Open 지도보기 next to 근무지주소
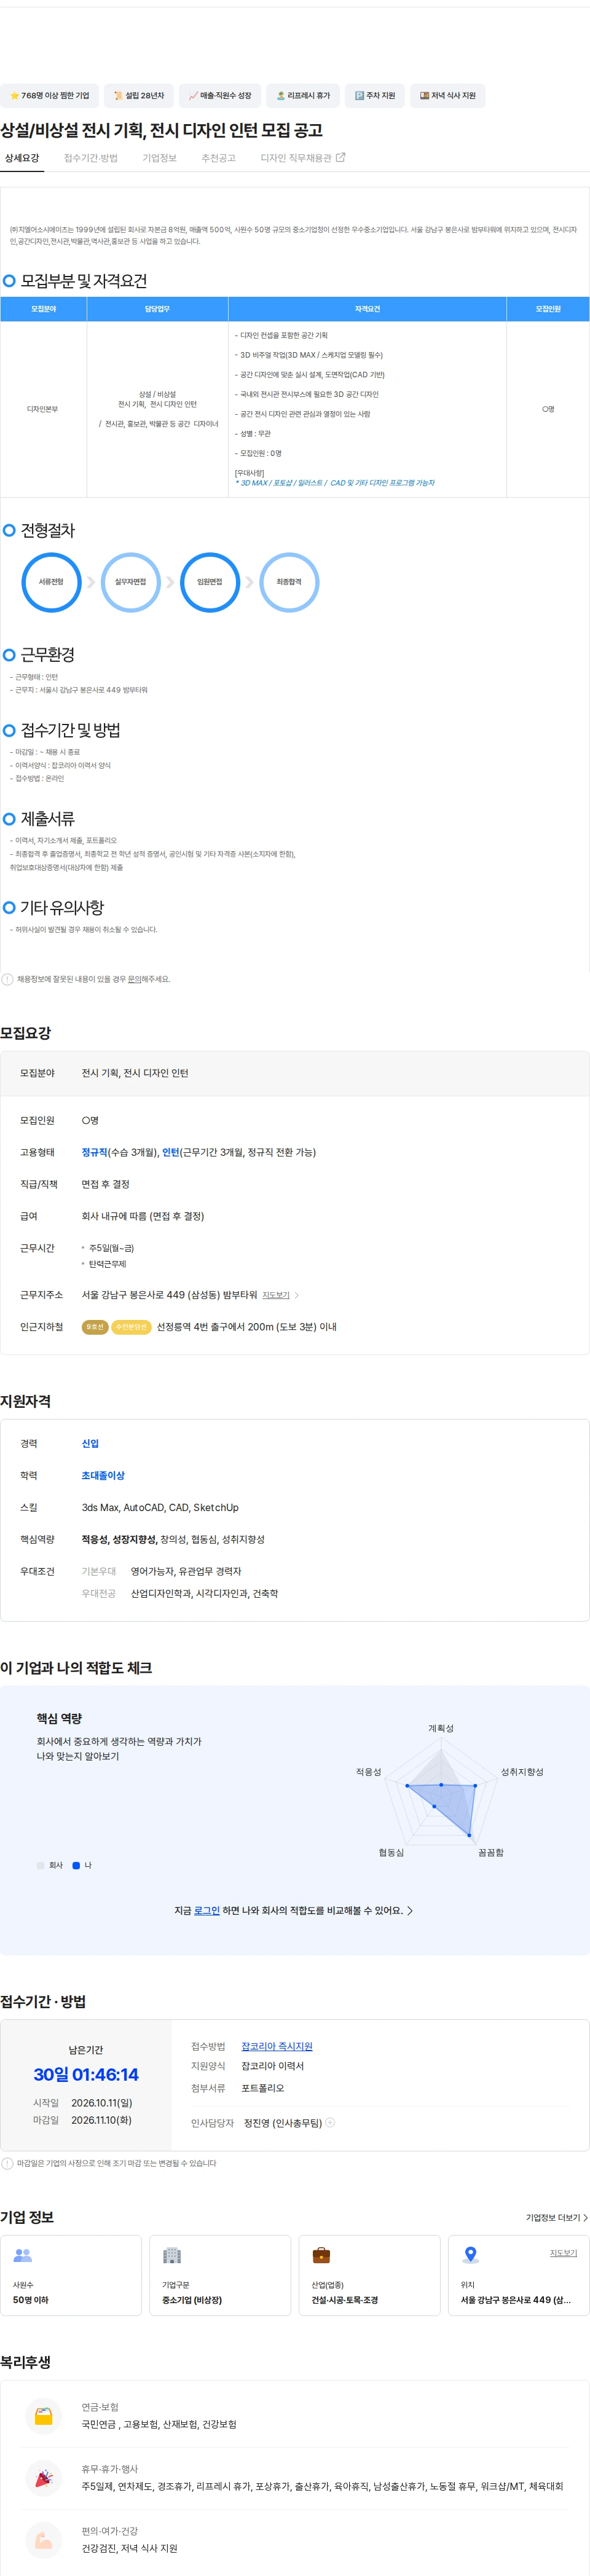Viewport: 590px width, 2576px height. (x=276, y=1295)
